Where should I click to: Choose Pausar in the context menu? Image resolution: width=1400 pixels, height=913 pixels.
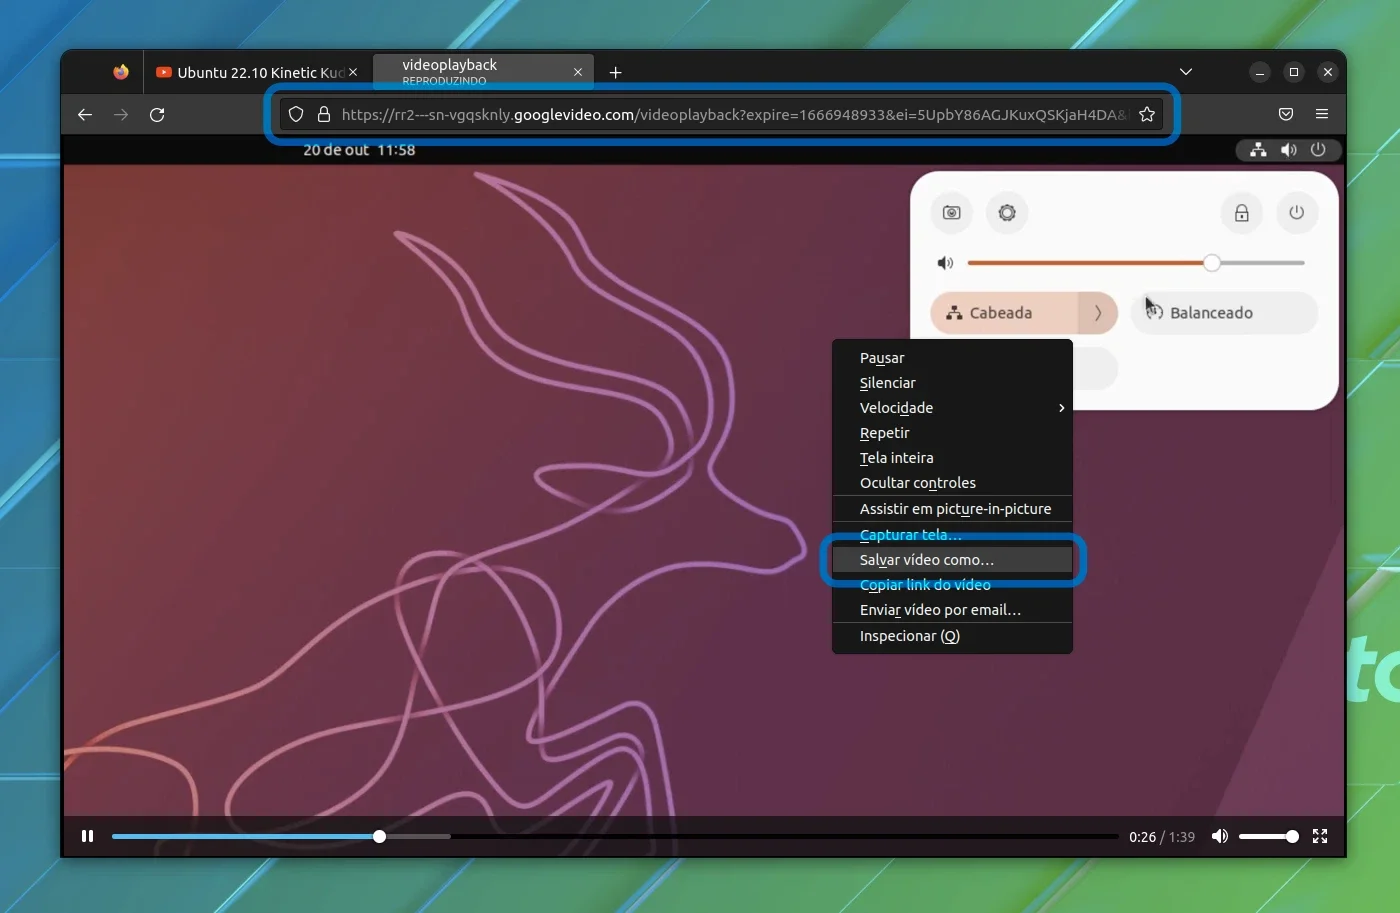click(952, 358)
